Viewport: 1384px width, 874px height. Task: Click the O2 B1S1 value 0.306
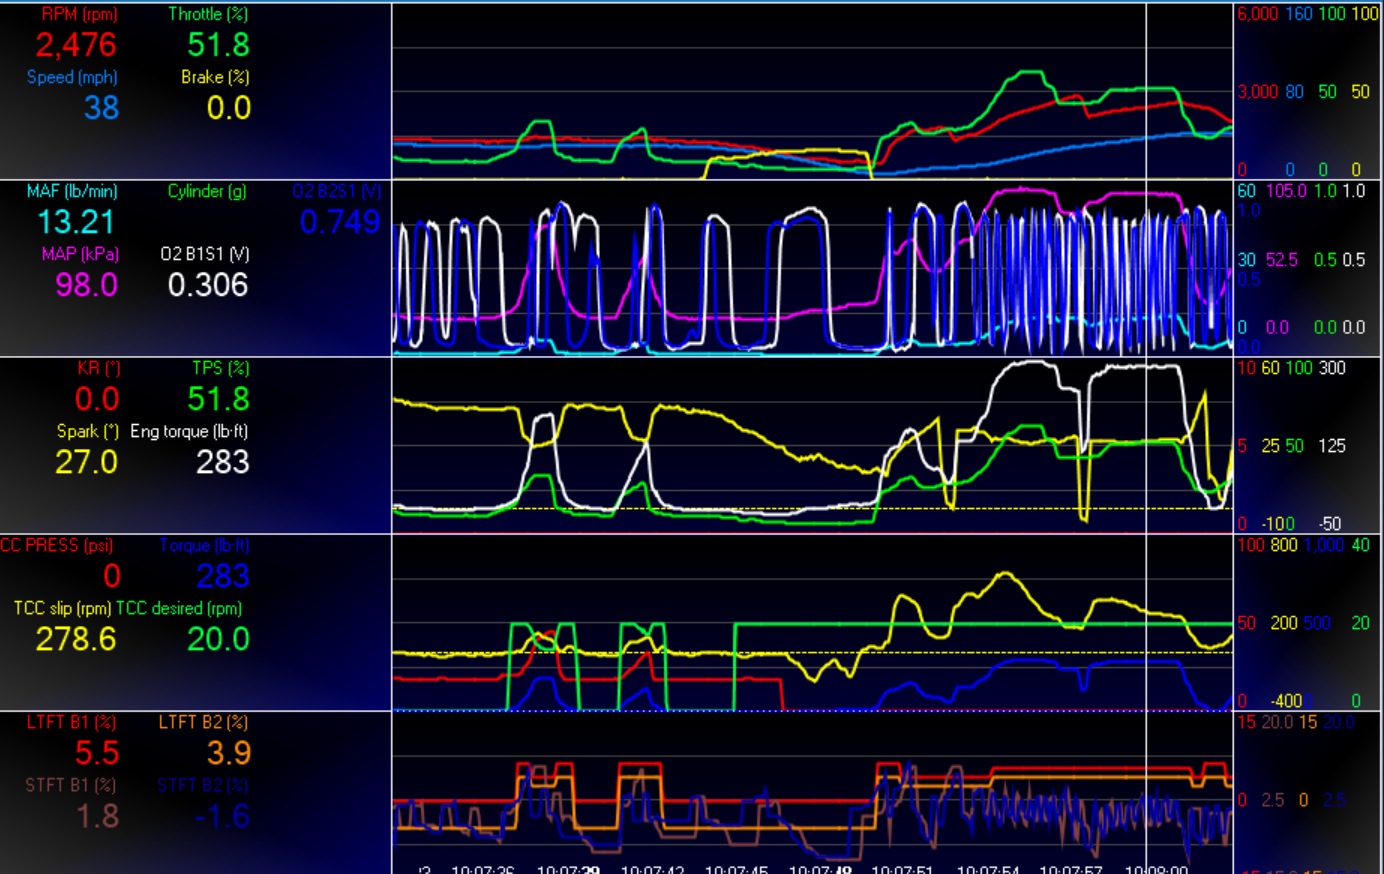tap(208, 285)
